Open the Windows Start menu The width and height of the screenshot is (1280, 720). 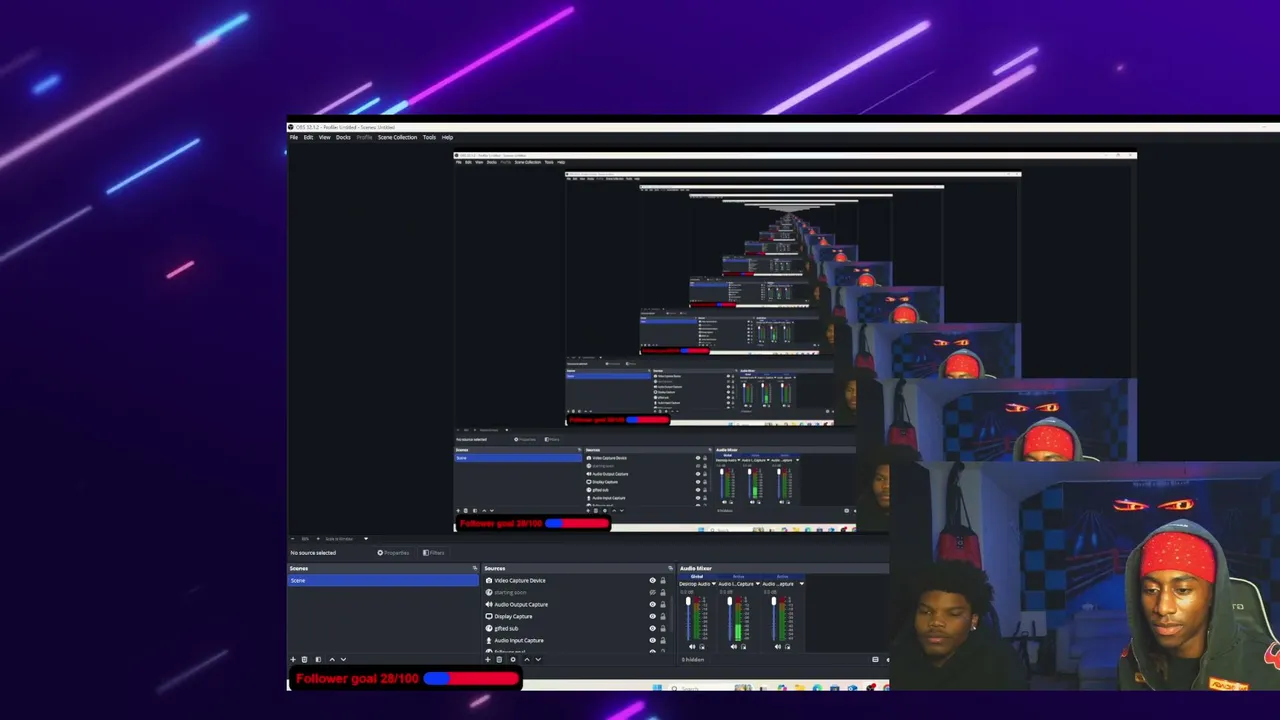658,688
